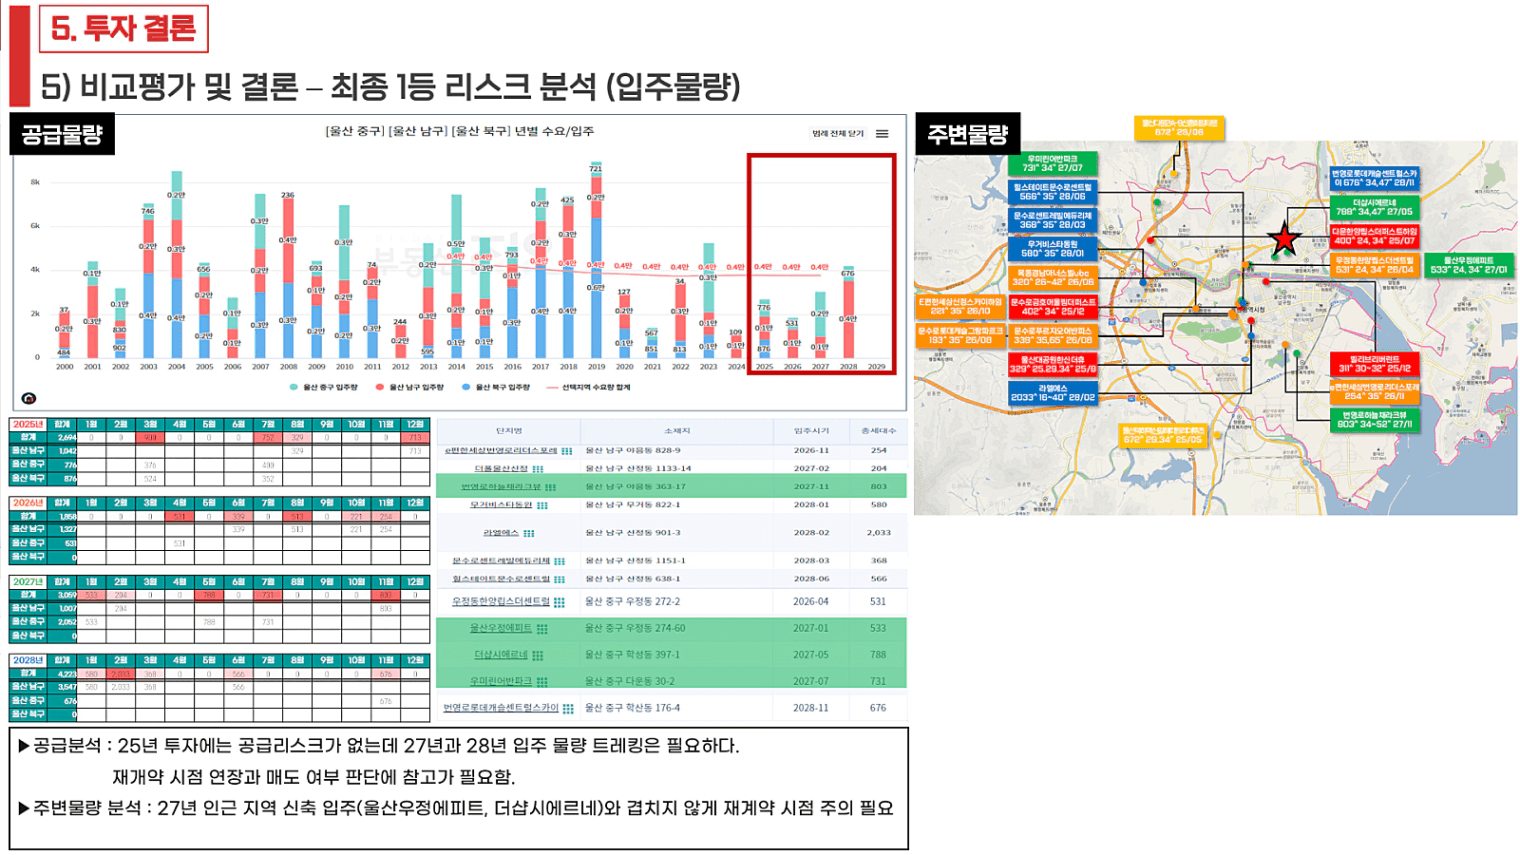Click total households value 2,033
1520x855 pixels.
coord(878,533)
